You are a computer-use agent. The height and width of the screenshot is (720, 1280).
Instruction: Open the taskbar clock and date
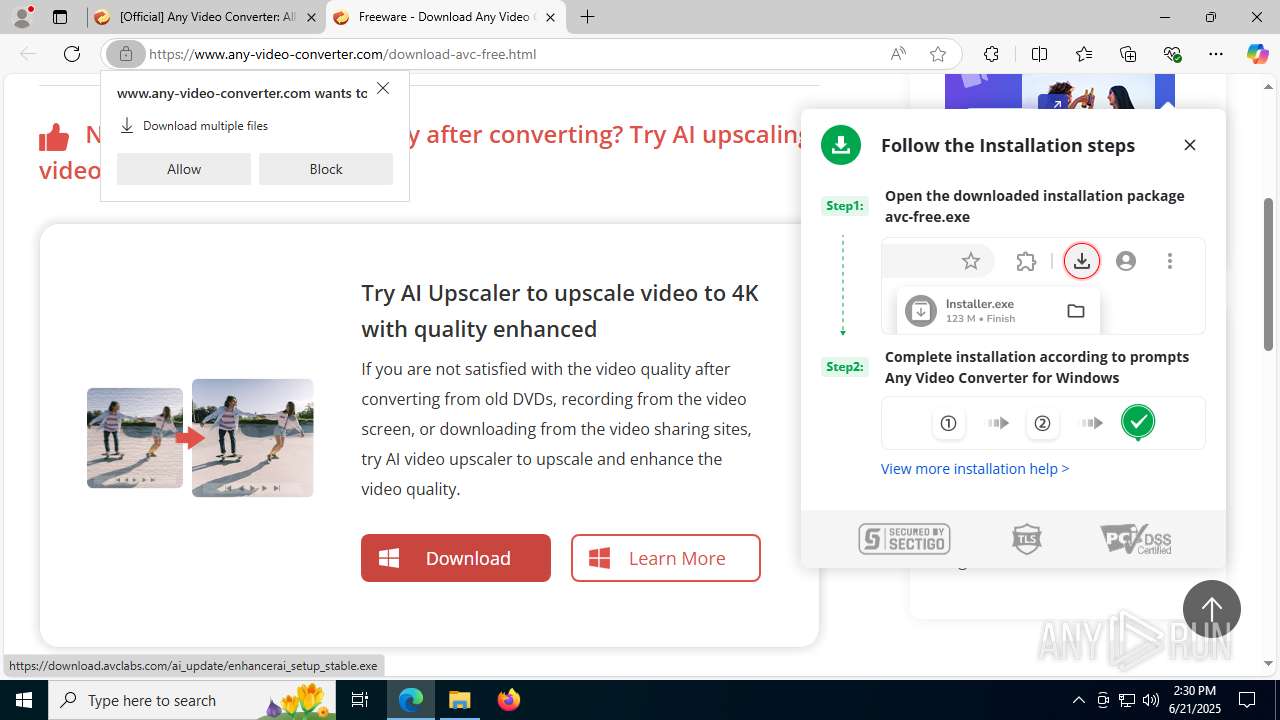tap(1194, 700)
